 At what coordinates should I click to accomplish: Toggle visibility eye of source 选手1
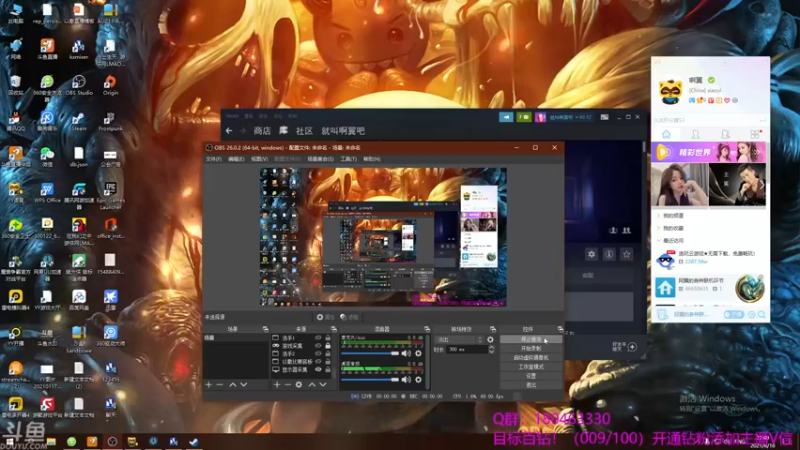pyautogui.click(x=318, y=338)
